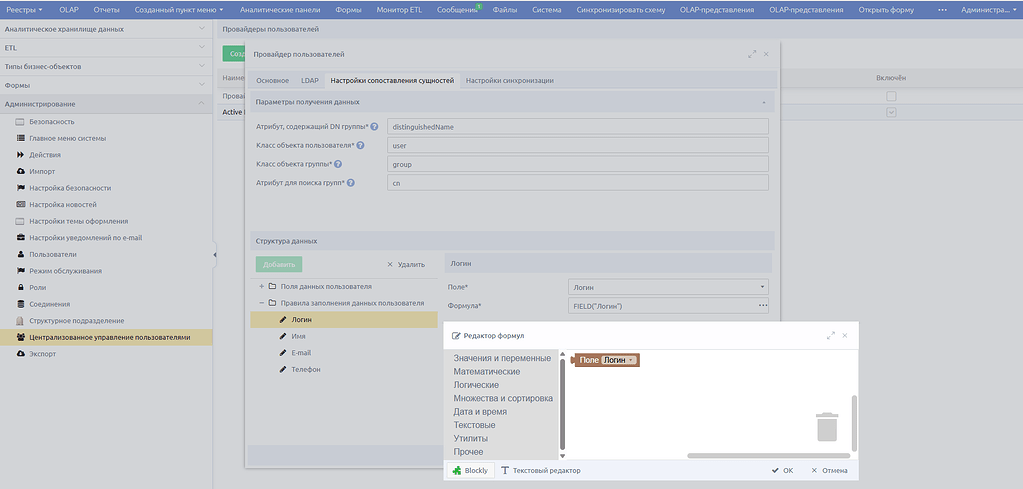Open Пользователи sidebar item
This screenshot has height=489, width=1023.
click(x=52, y=254)
